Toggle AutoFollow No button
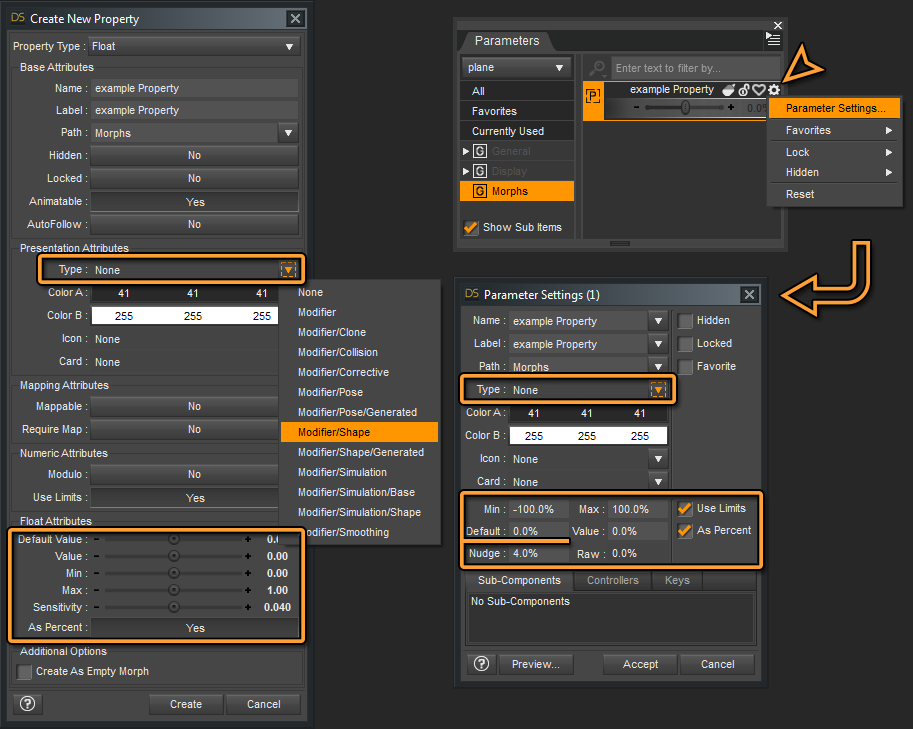The image size is (913, 729). [194, 225]
